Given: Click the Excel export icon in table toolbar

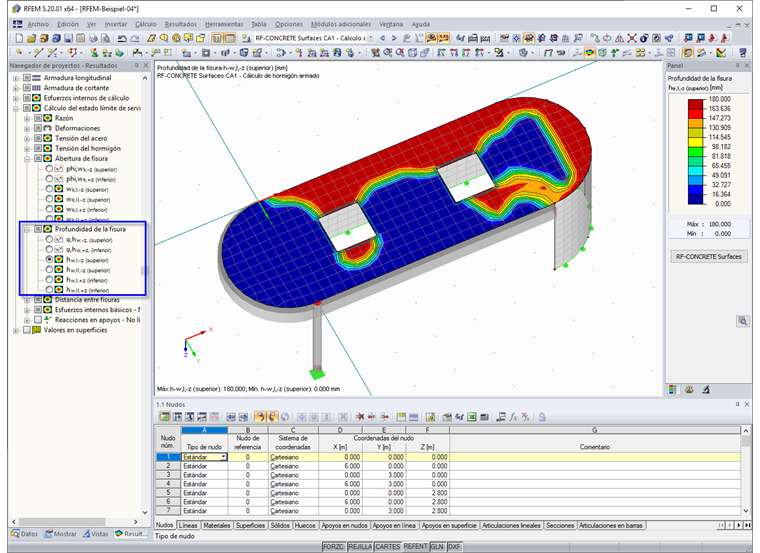Looking at the screenshot, I should click(x=472, y=417).
